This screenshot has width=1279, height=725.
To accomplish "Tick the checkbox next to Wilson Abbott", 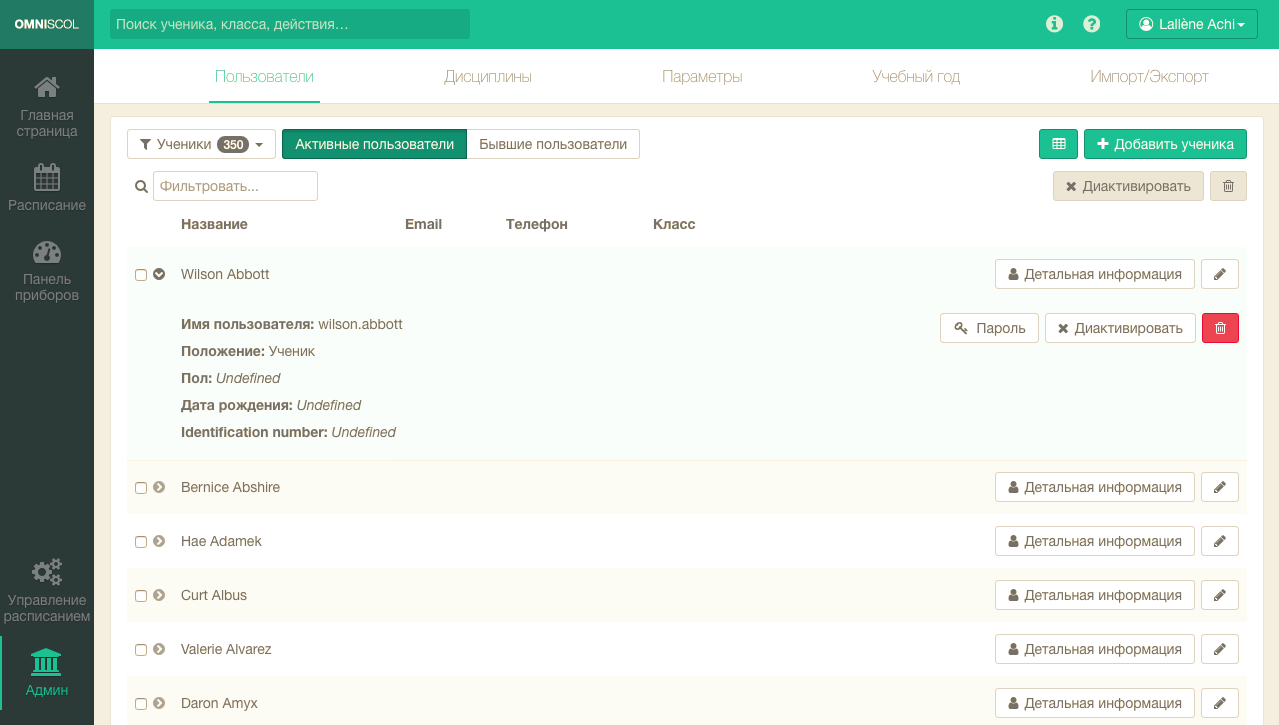I will point(141,275).
